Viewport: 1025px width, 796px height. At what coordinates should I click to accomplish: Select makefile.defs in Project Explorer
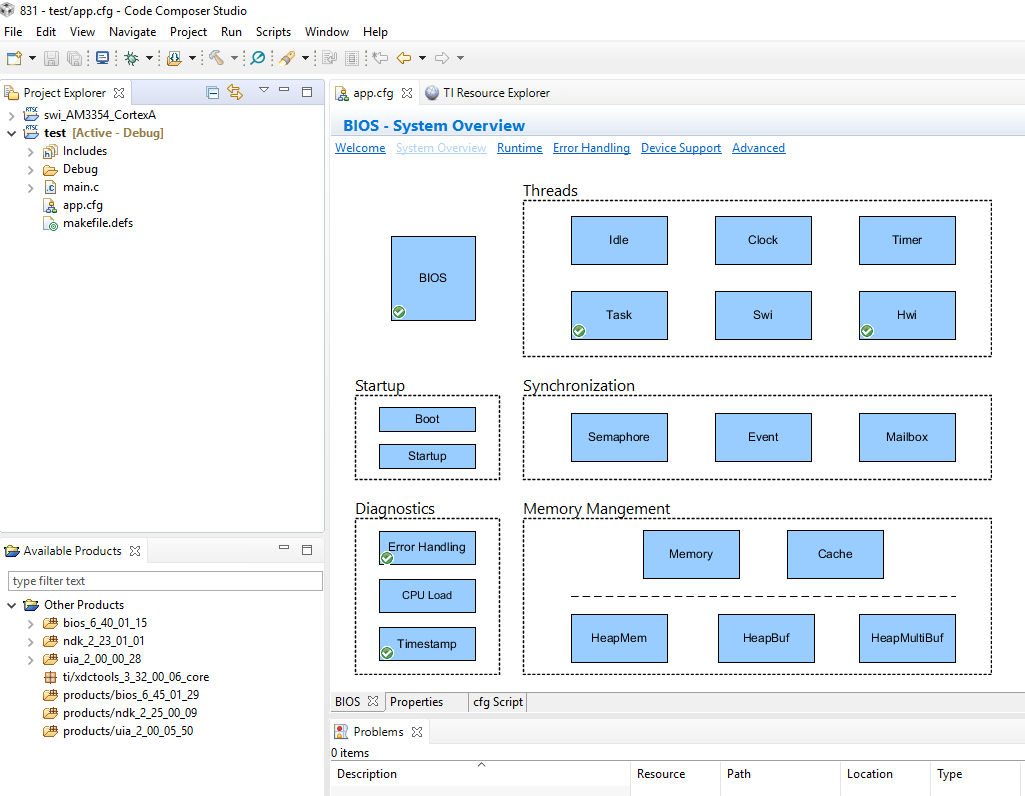(x=97, y=224)
